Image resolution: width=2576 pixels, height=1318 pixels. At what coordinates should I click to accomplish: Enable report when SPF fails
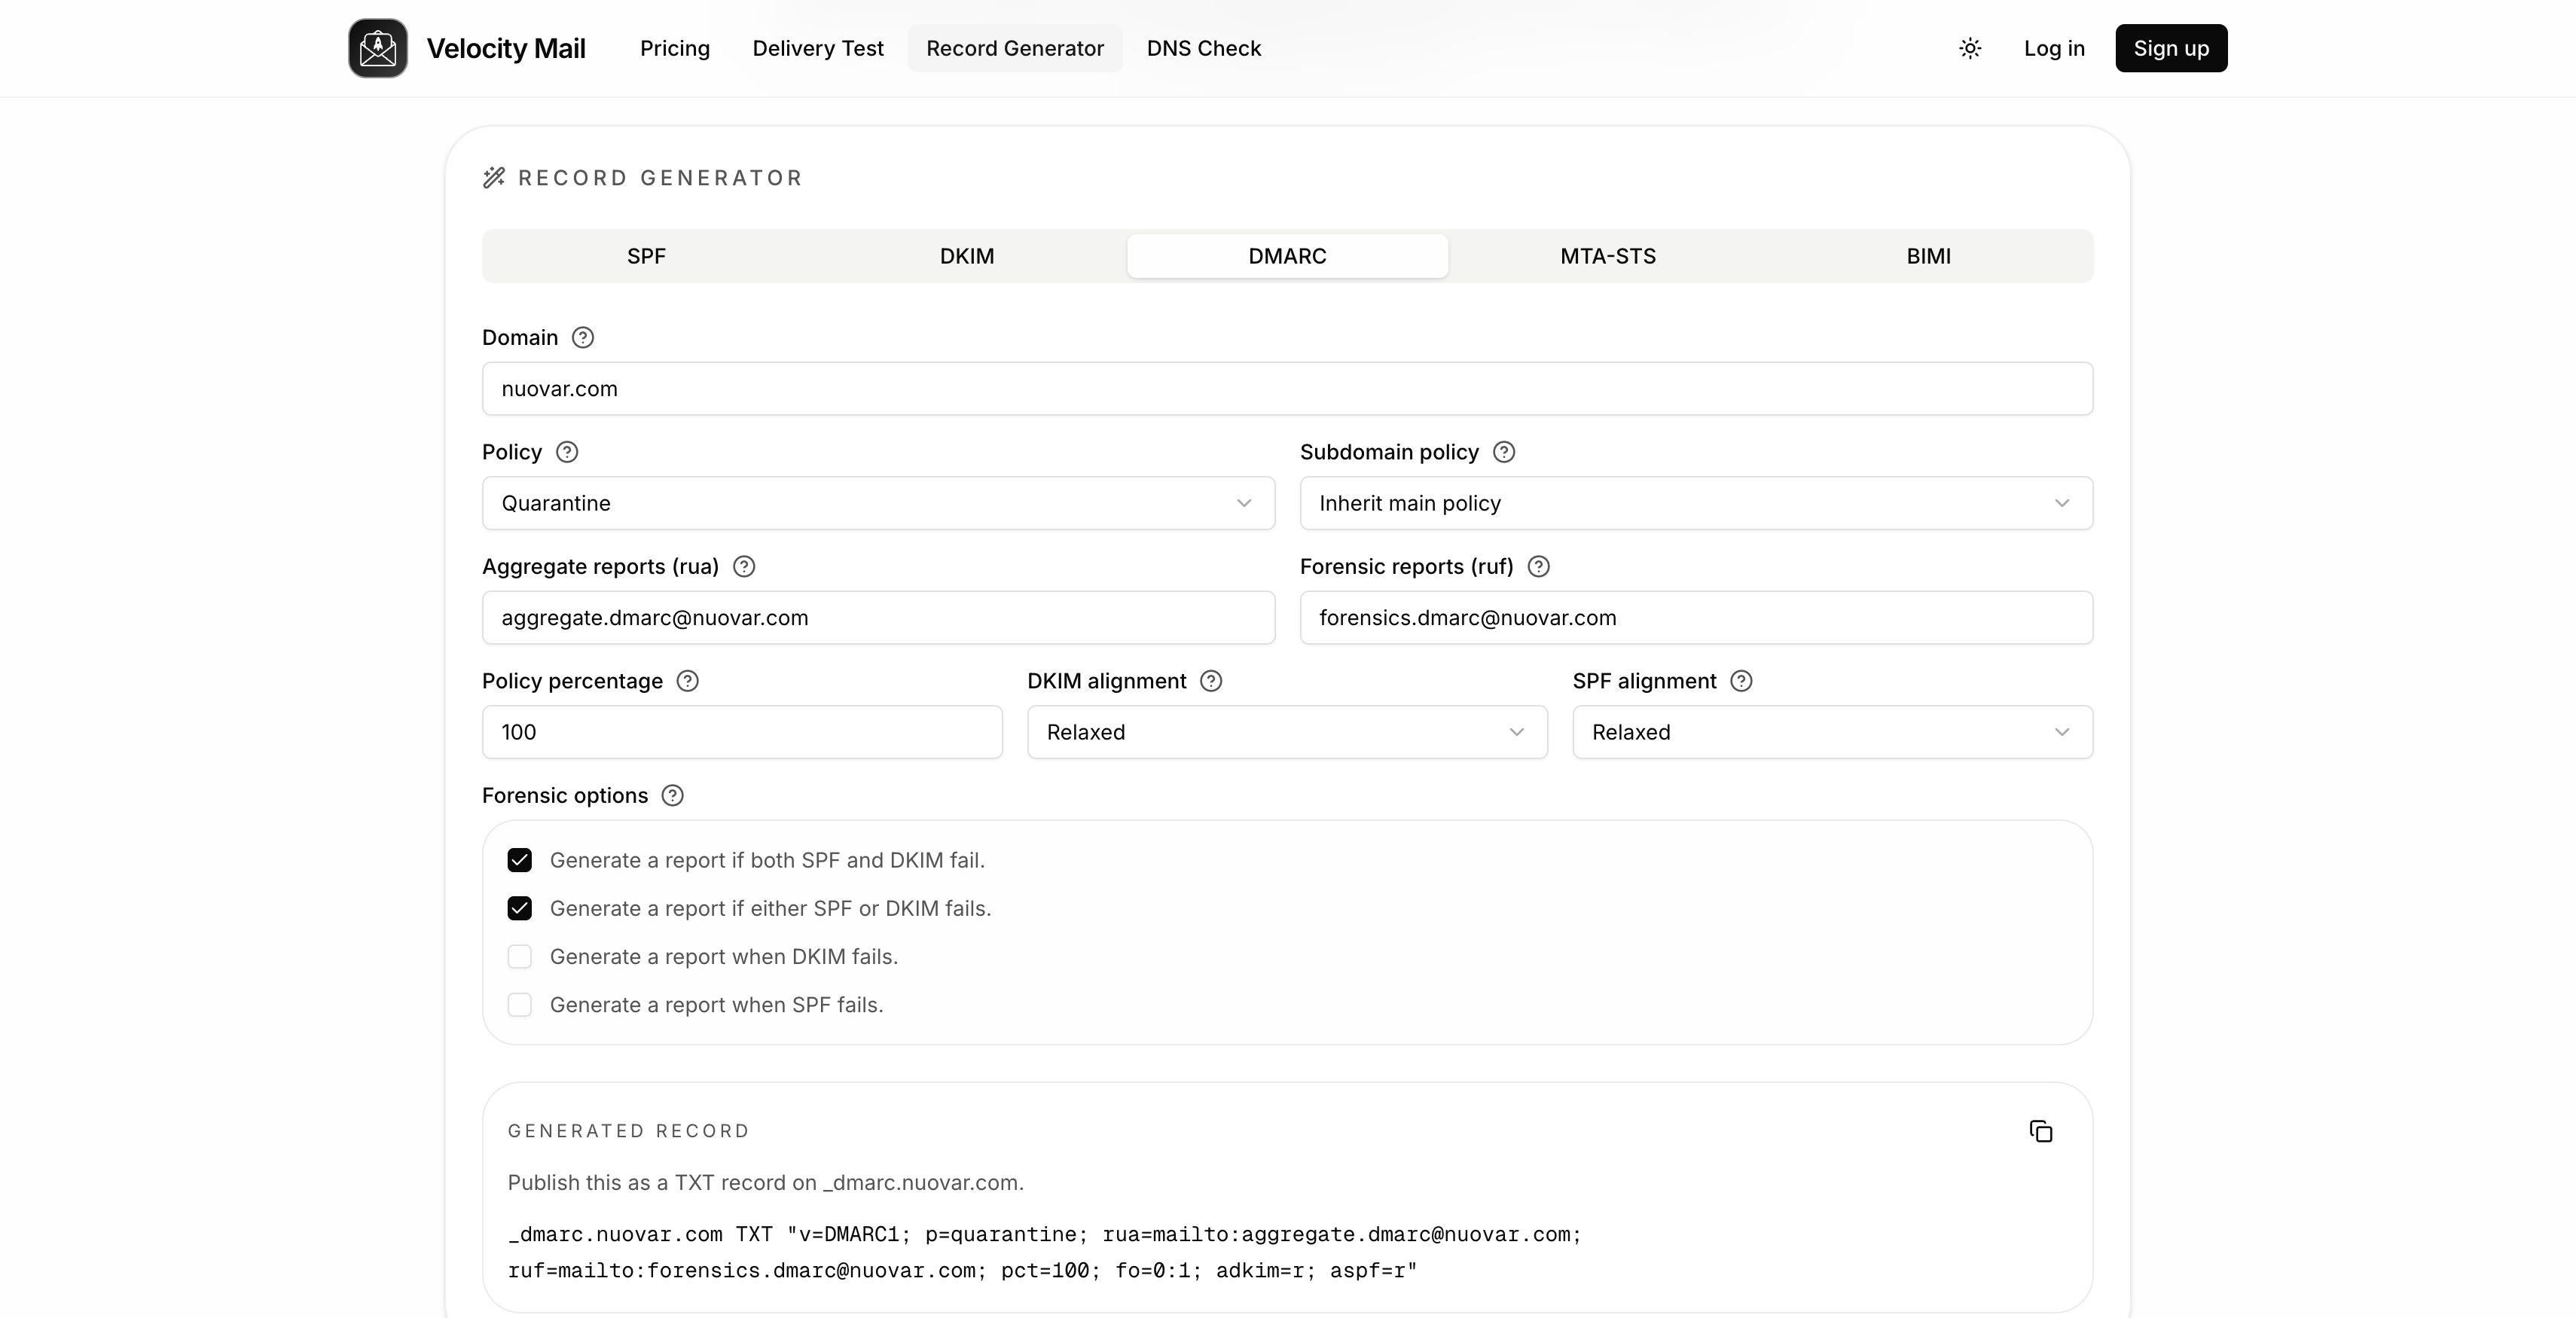coord(520,1005)
